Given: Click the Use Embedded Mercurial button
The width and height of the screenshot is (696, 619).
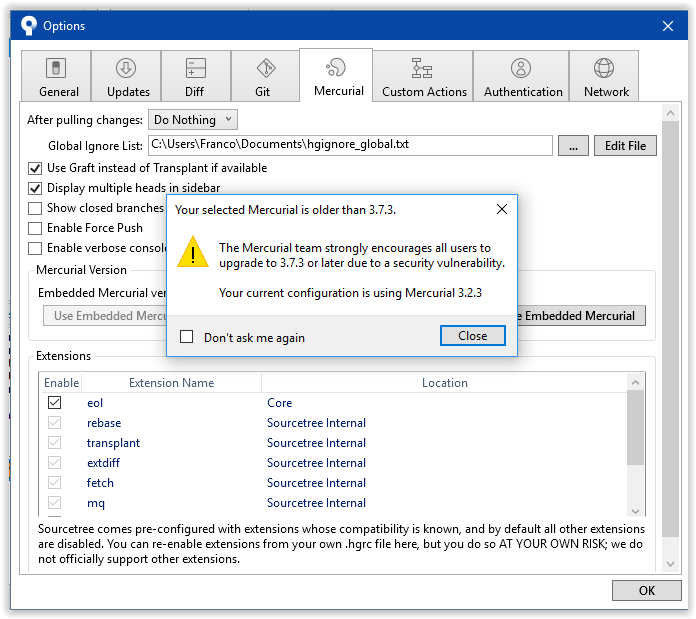Looking at the screenshot, I should click(105, 315).
